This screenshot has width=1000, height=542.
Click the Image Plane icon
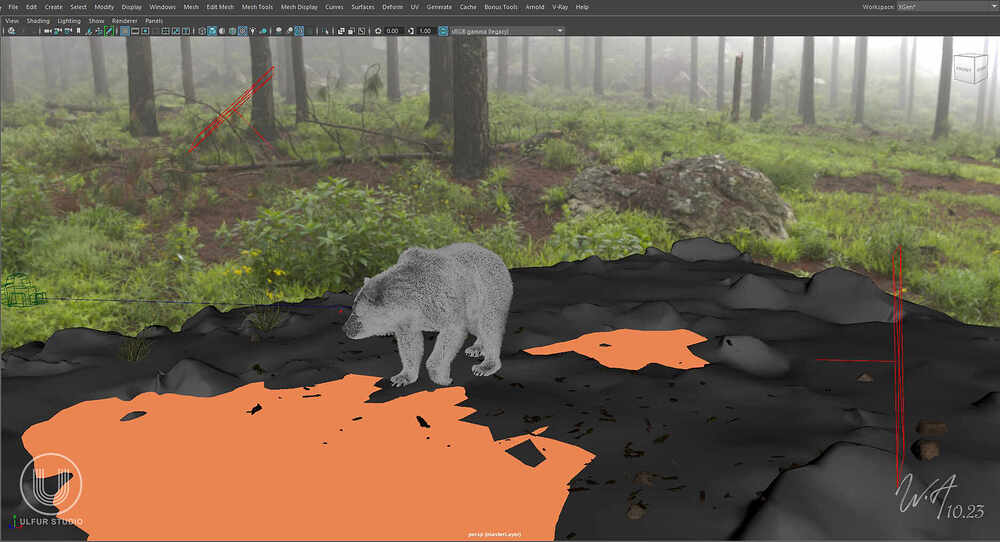(x=89, y=31)
